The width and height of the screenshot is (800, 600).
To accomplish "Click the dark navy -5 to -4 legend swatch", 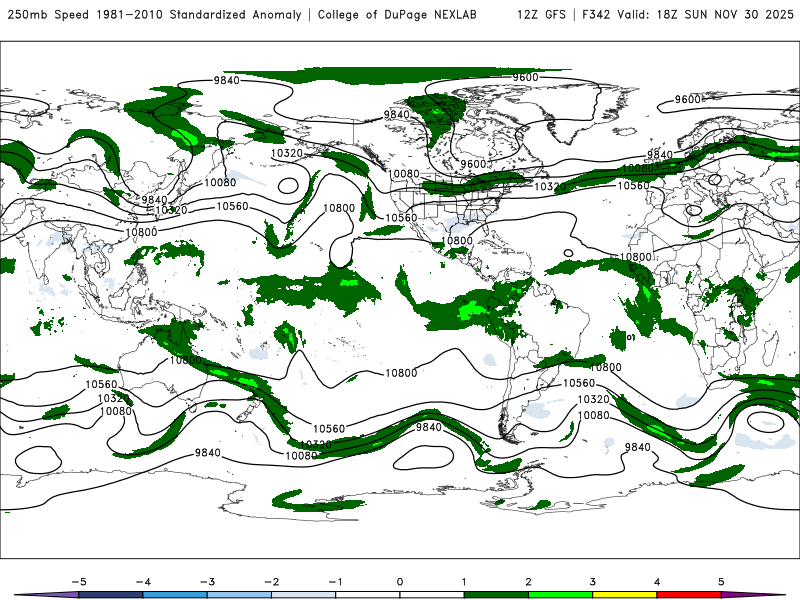I will coord(111,595).
